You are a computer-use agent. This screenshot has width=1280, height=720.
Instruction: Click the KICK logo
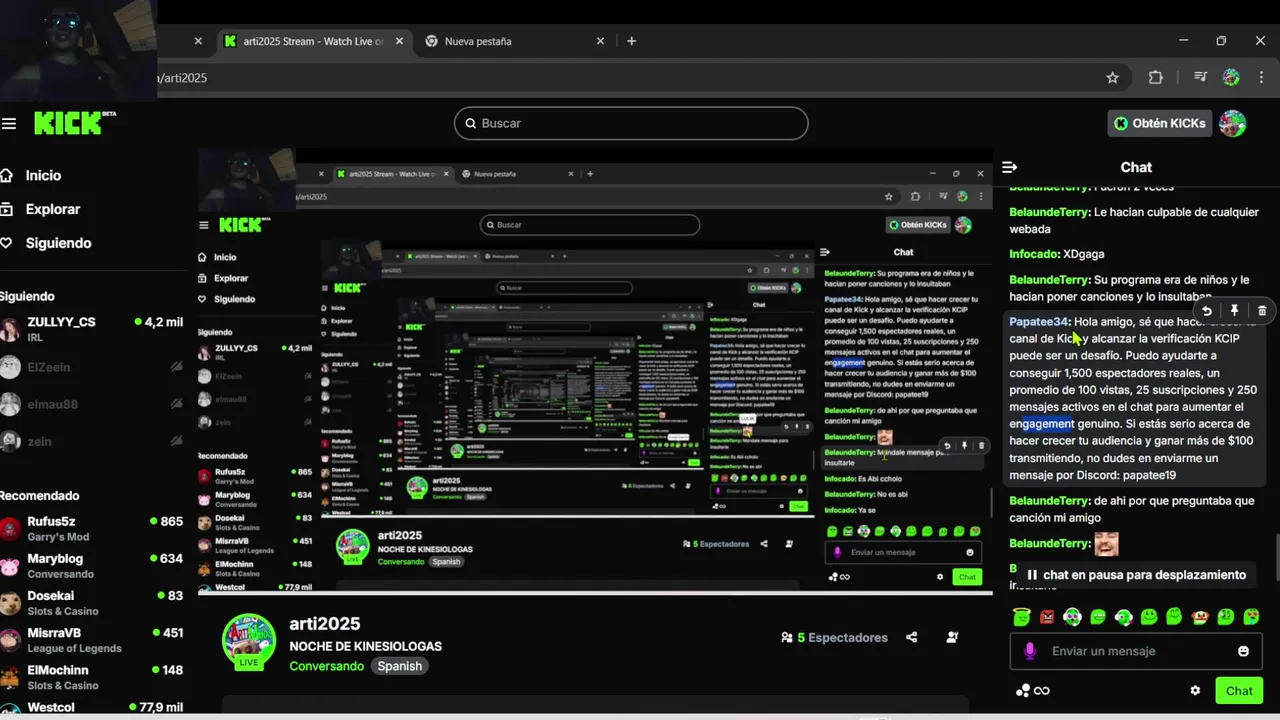point(74,123)
